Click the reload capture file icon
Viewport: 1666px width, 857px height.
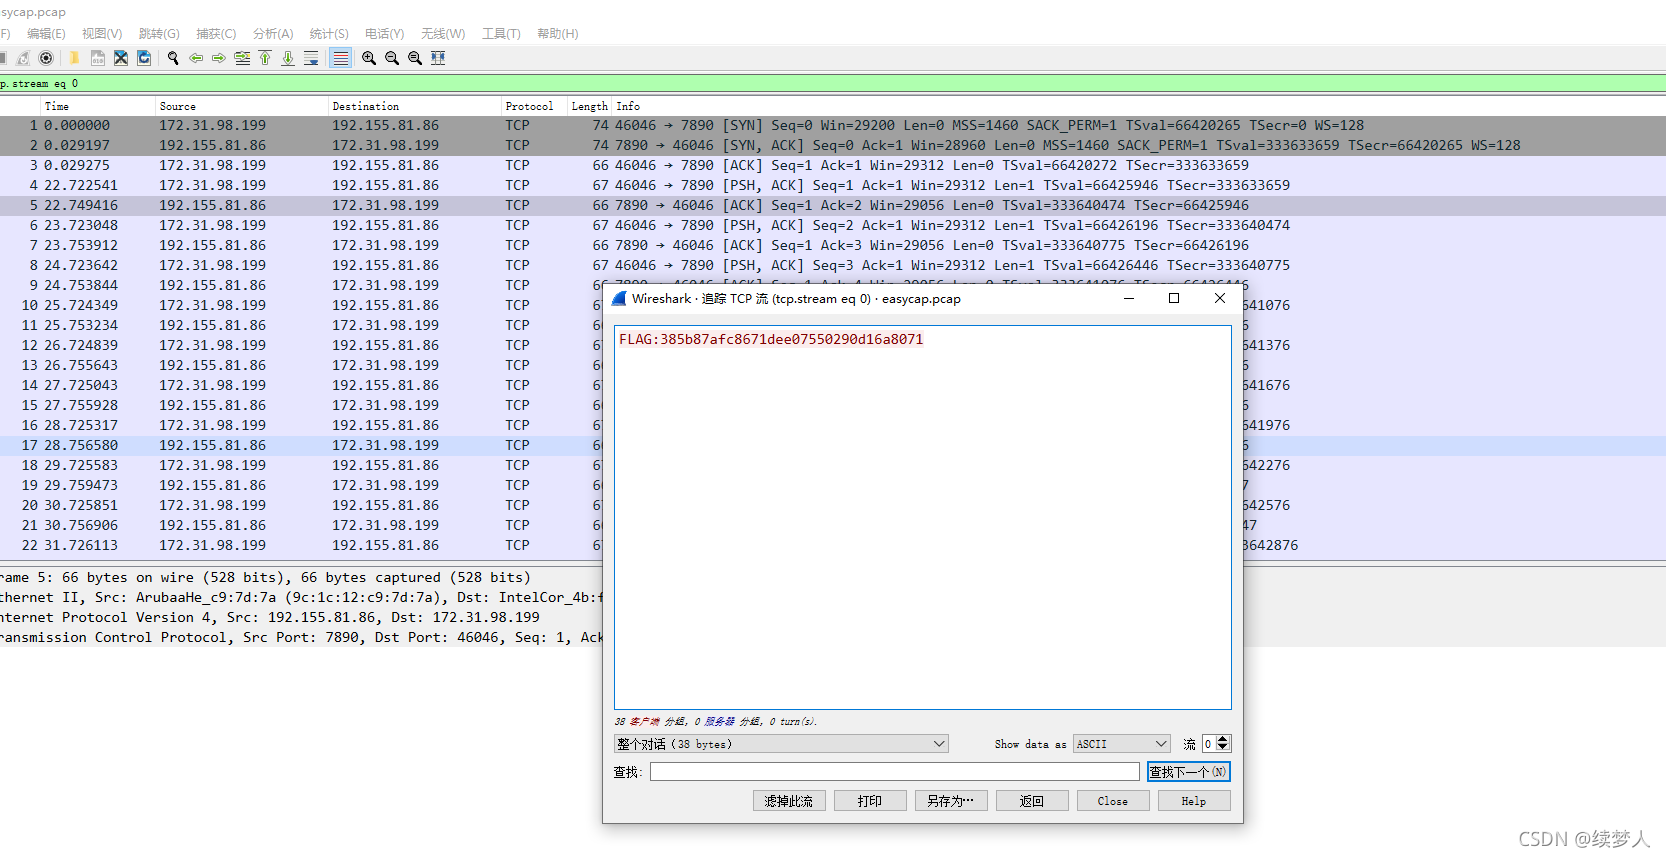[x=144, y=58]
